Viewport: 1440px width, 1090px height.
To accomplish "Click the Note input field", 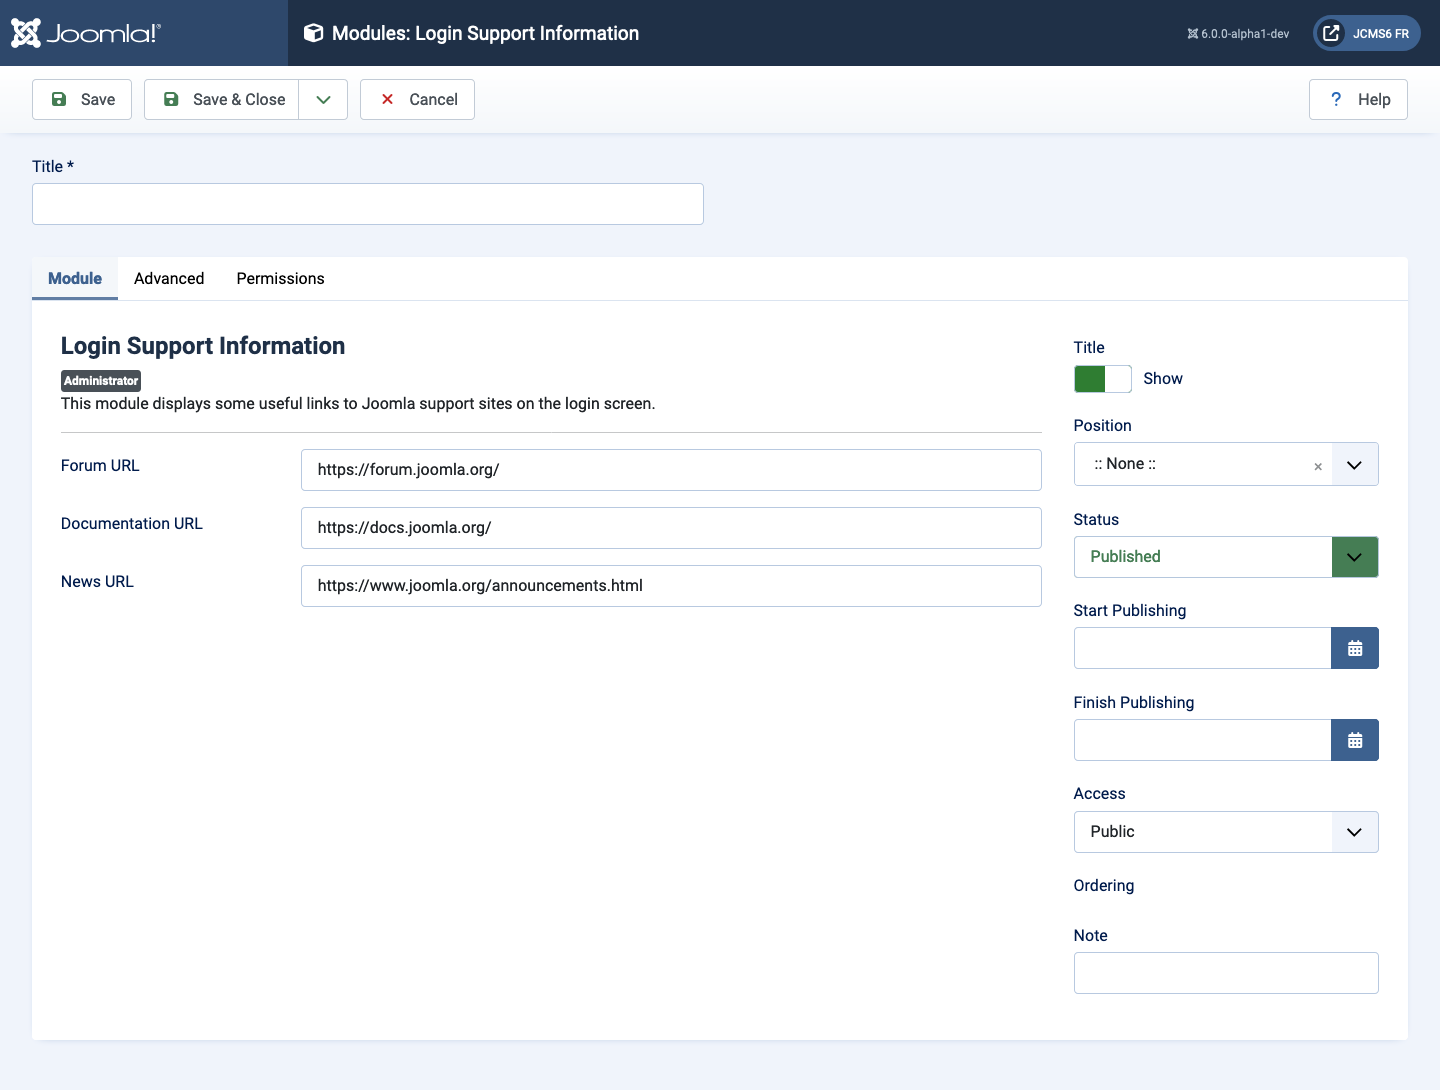I will click(x=1226, y=973).
